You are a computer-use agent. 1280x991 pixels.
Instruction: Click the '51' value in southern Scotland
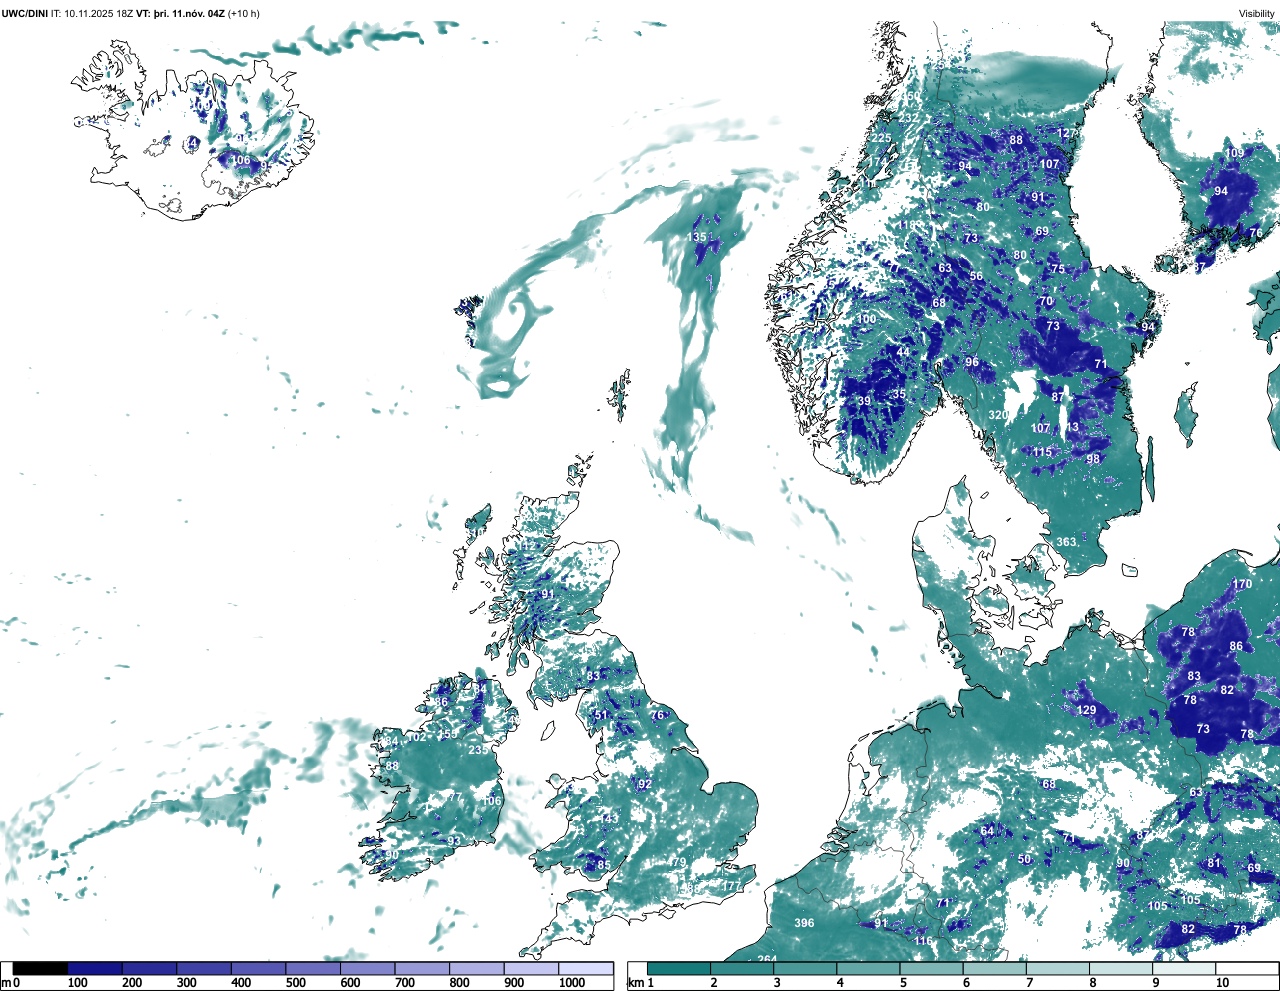[601, 715]
